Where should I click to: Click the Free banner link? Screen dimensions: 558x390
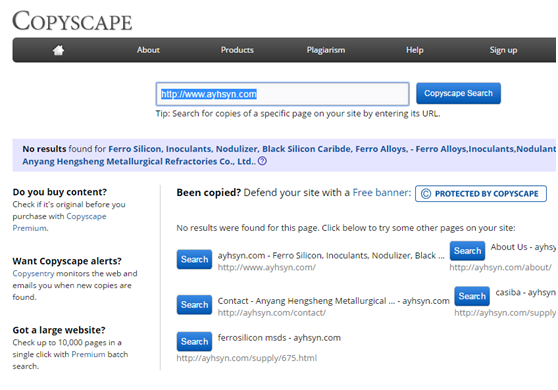(381, 193)
